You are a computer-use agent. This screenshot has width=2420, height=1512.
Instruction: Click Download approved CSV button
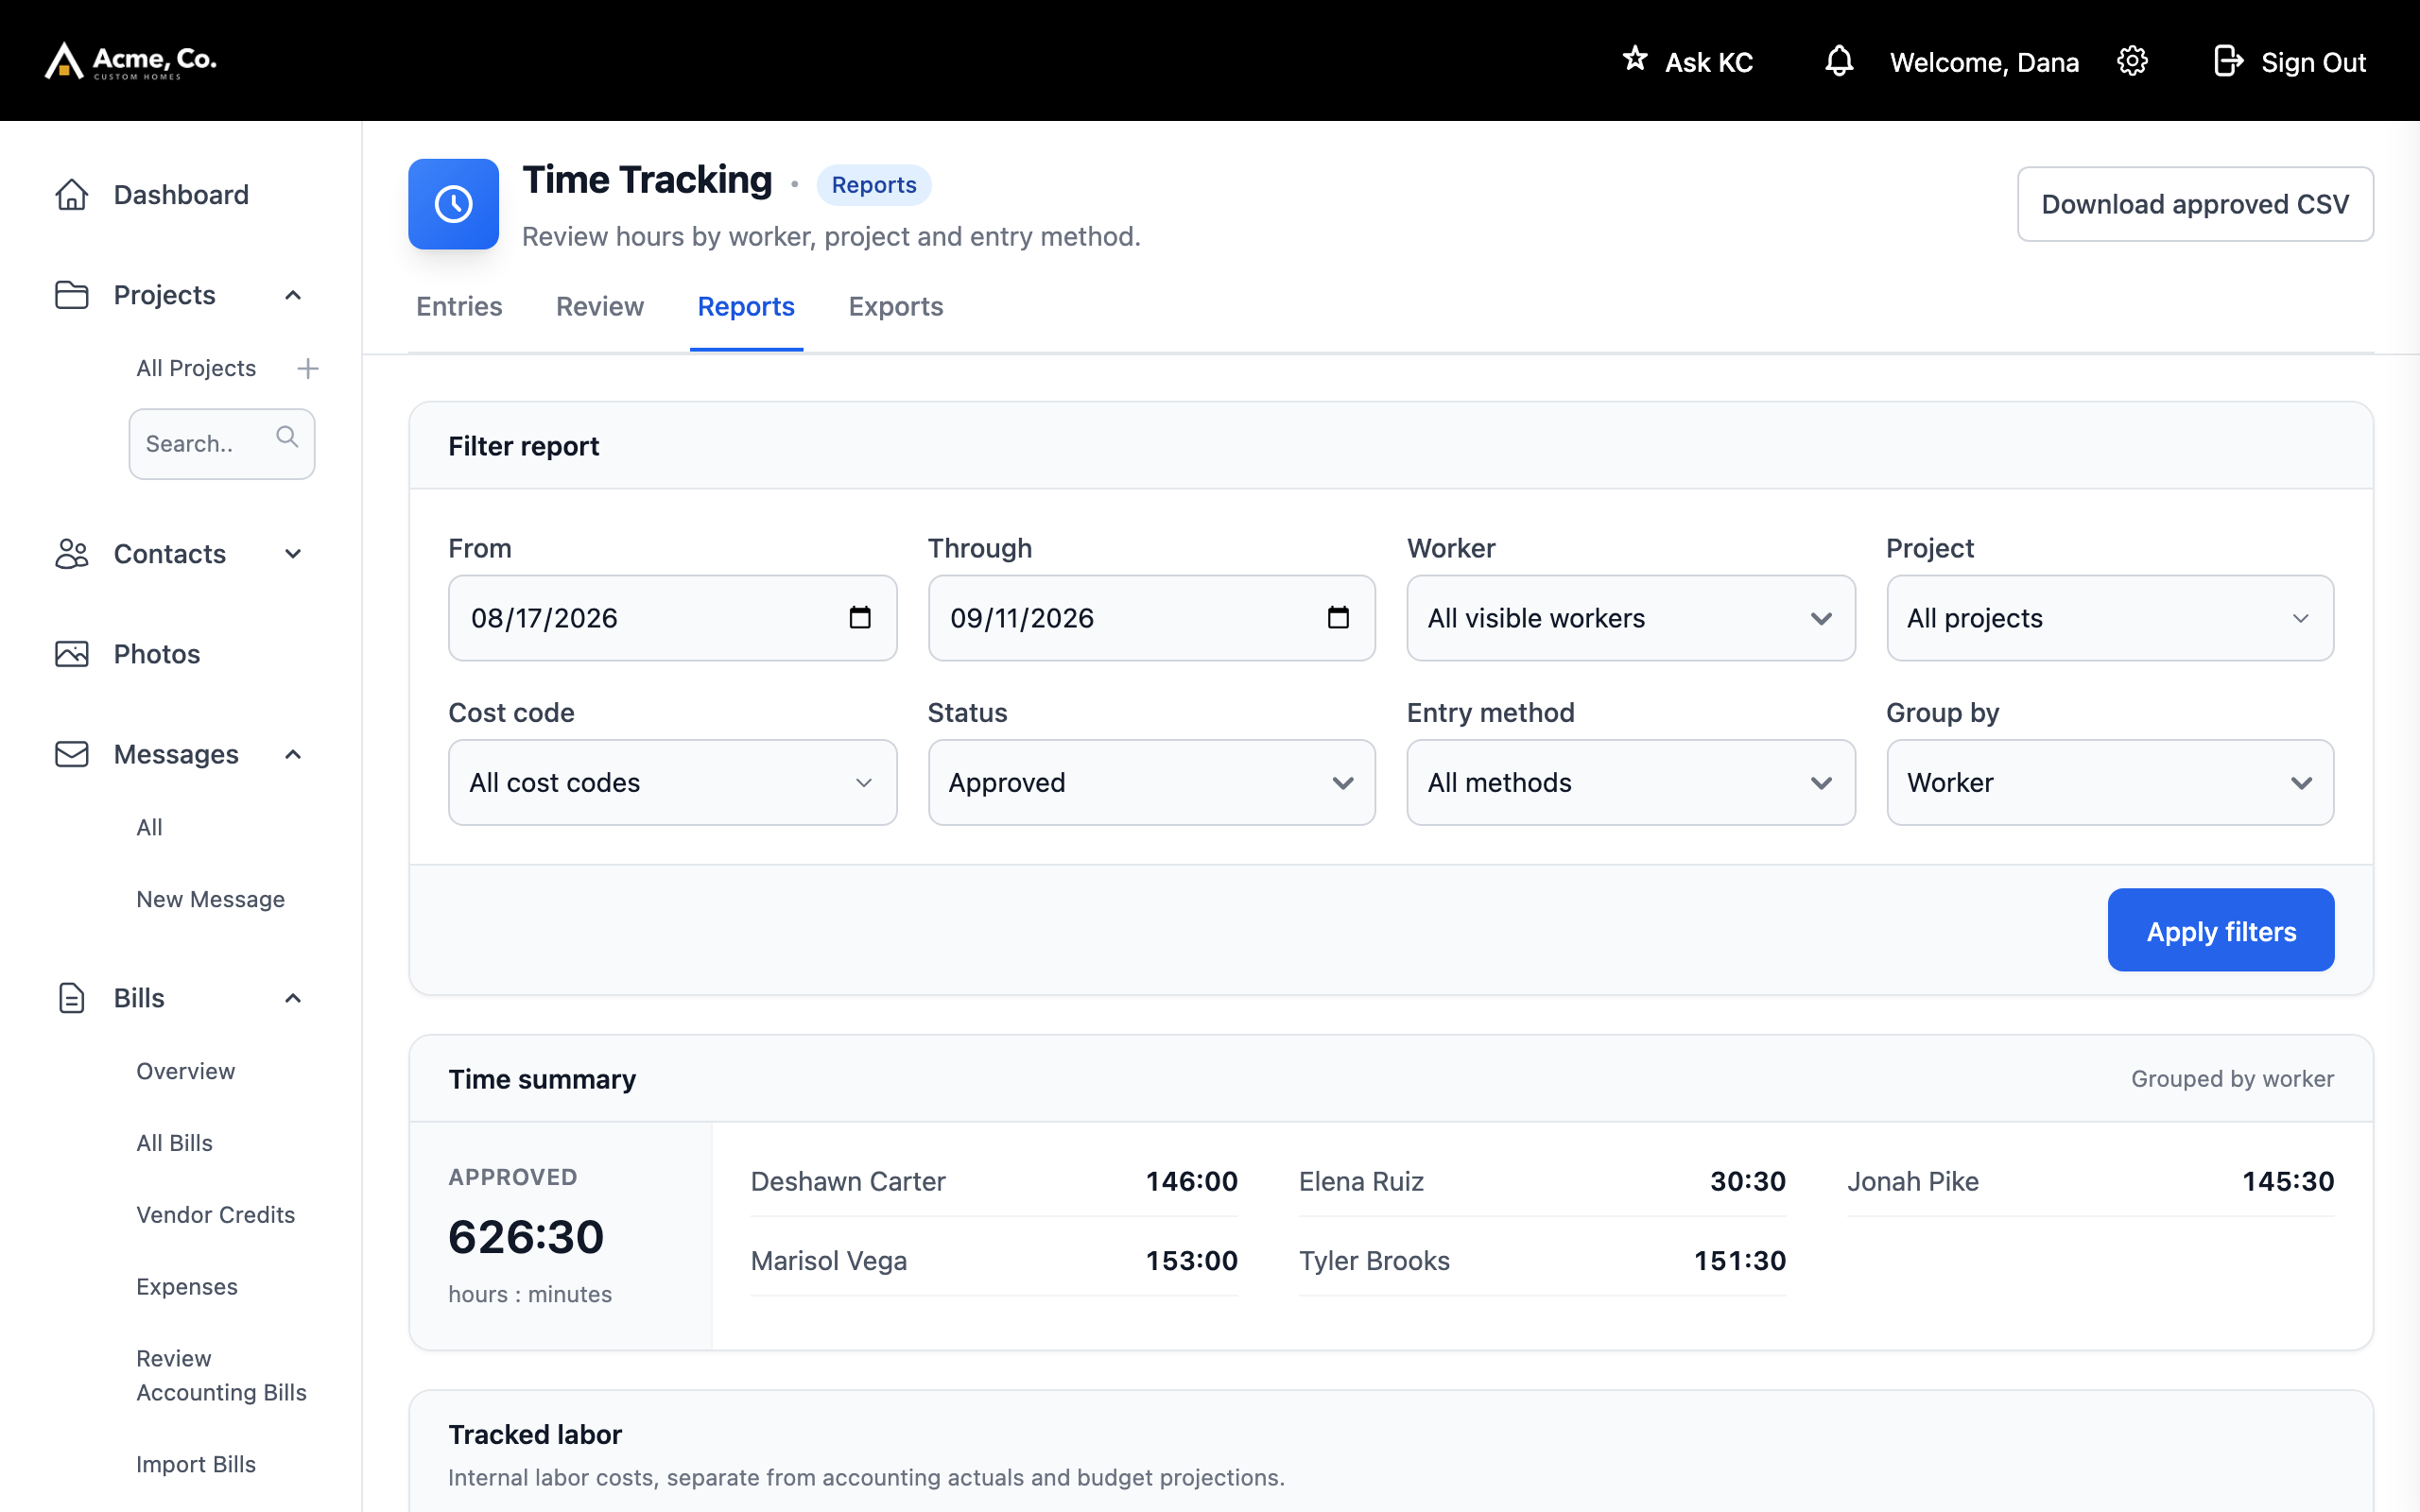(2195, 204)
